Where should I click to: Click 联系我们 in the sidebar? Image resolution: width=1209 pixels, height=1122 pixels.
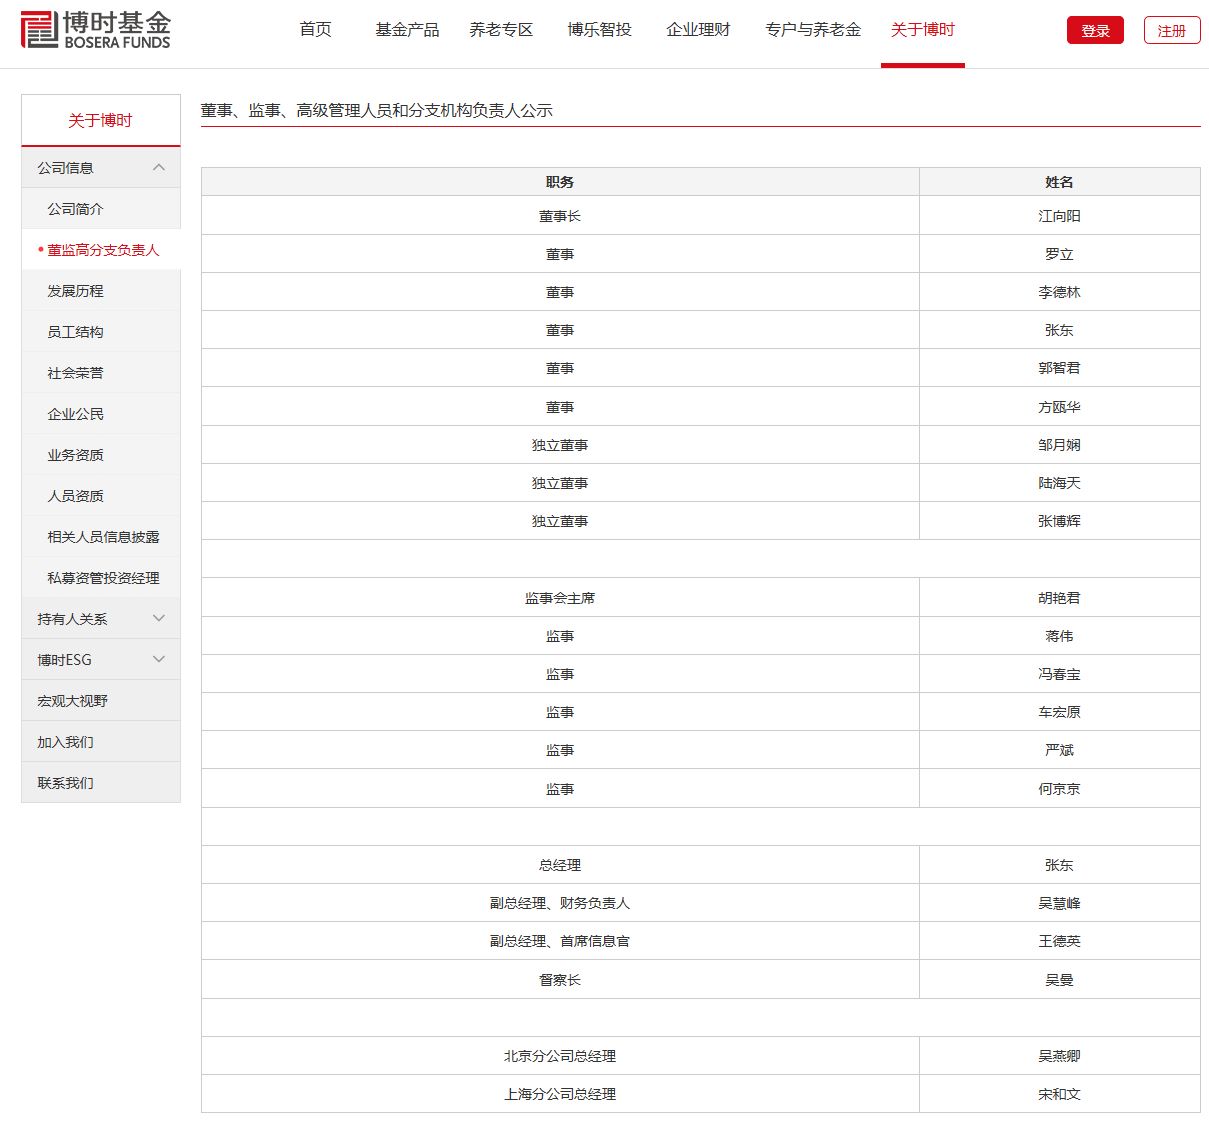pos(65,783)
